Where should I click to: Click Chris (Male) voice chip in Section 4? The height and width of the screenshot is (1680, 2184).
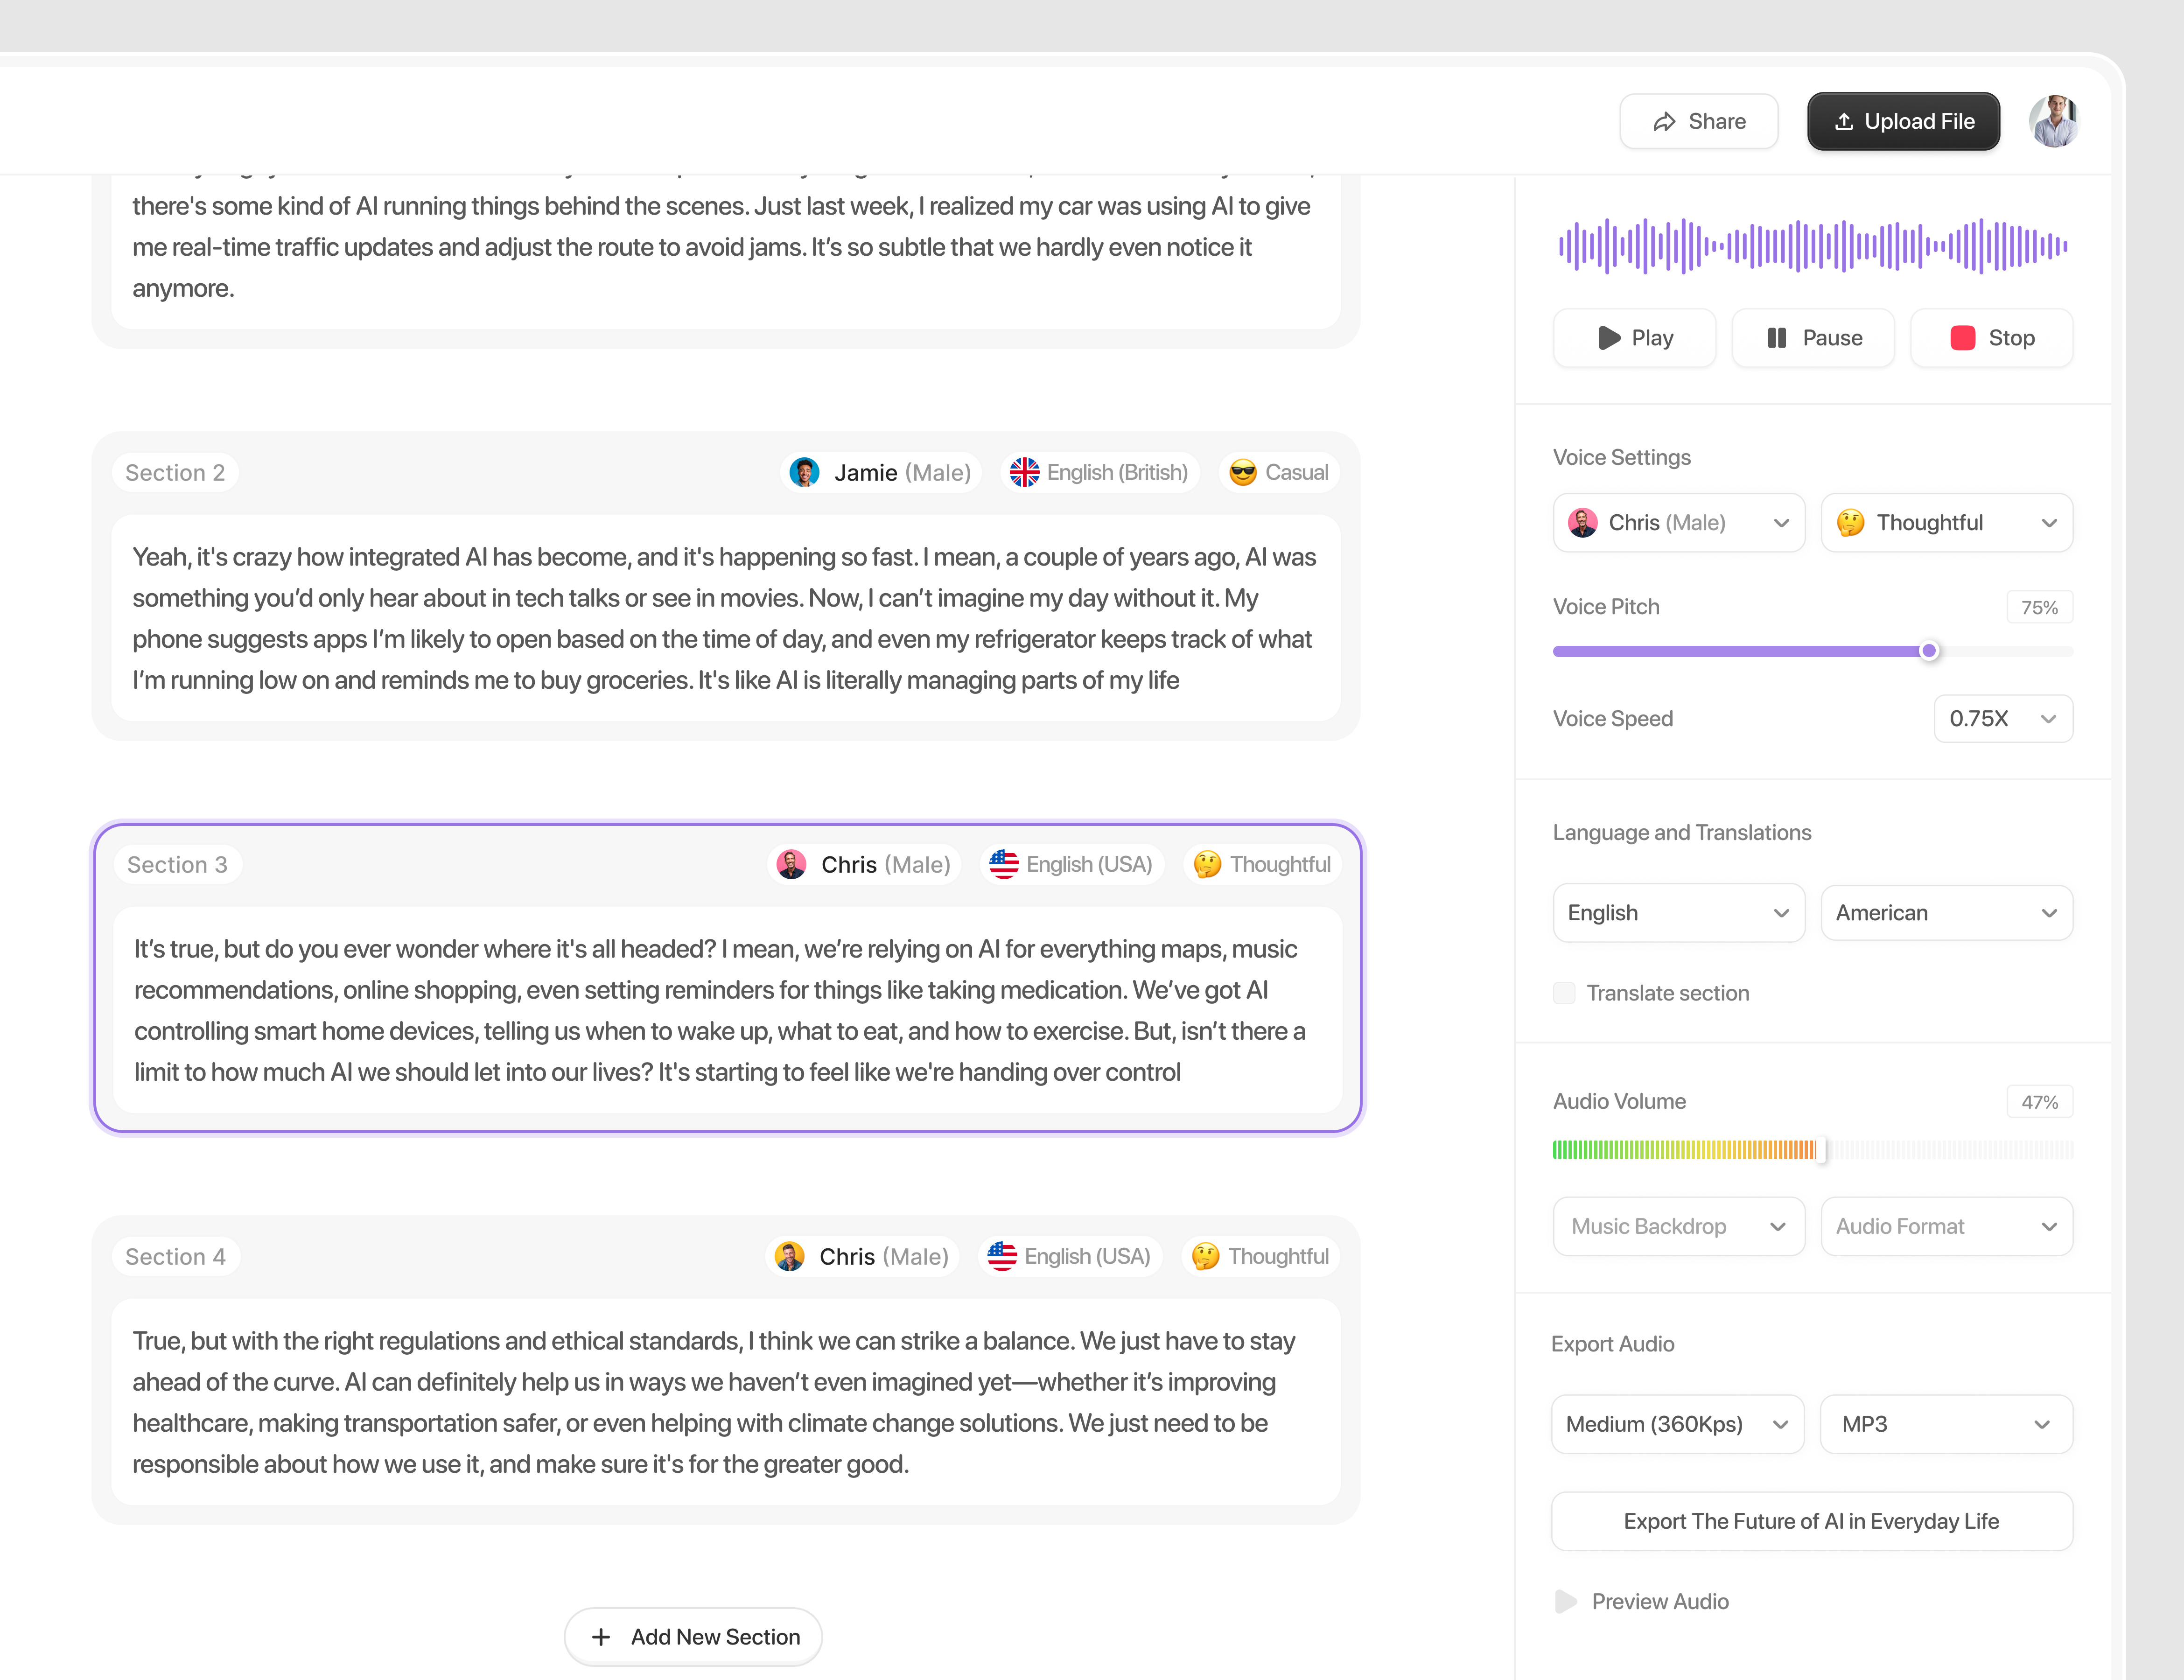pos(862,1257)
